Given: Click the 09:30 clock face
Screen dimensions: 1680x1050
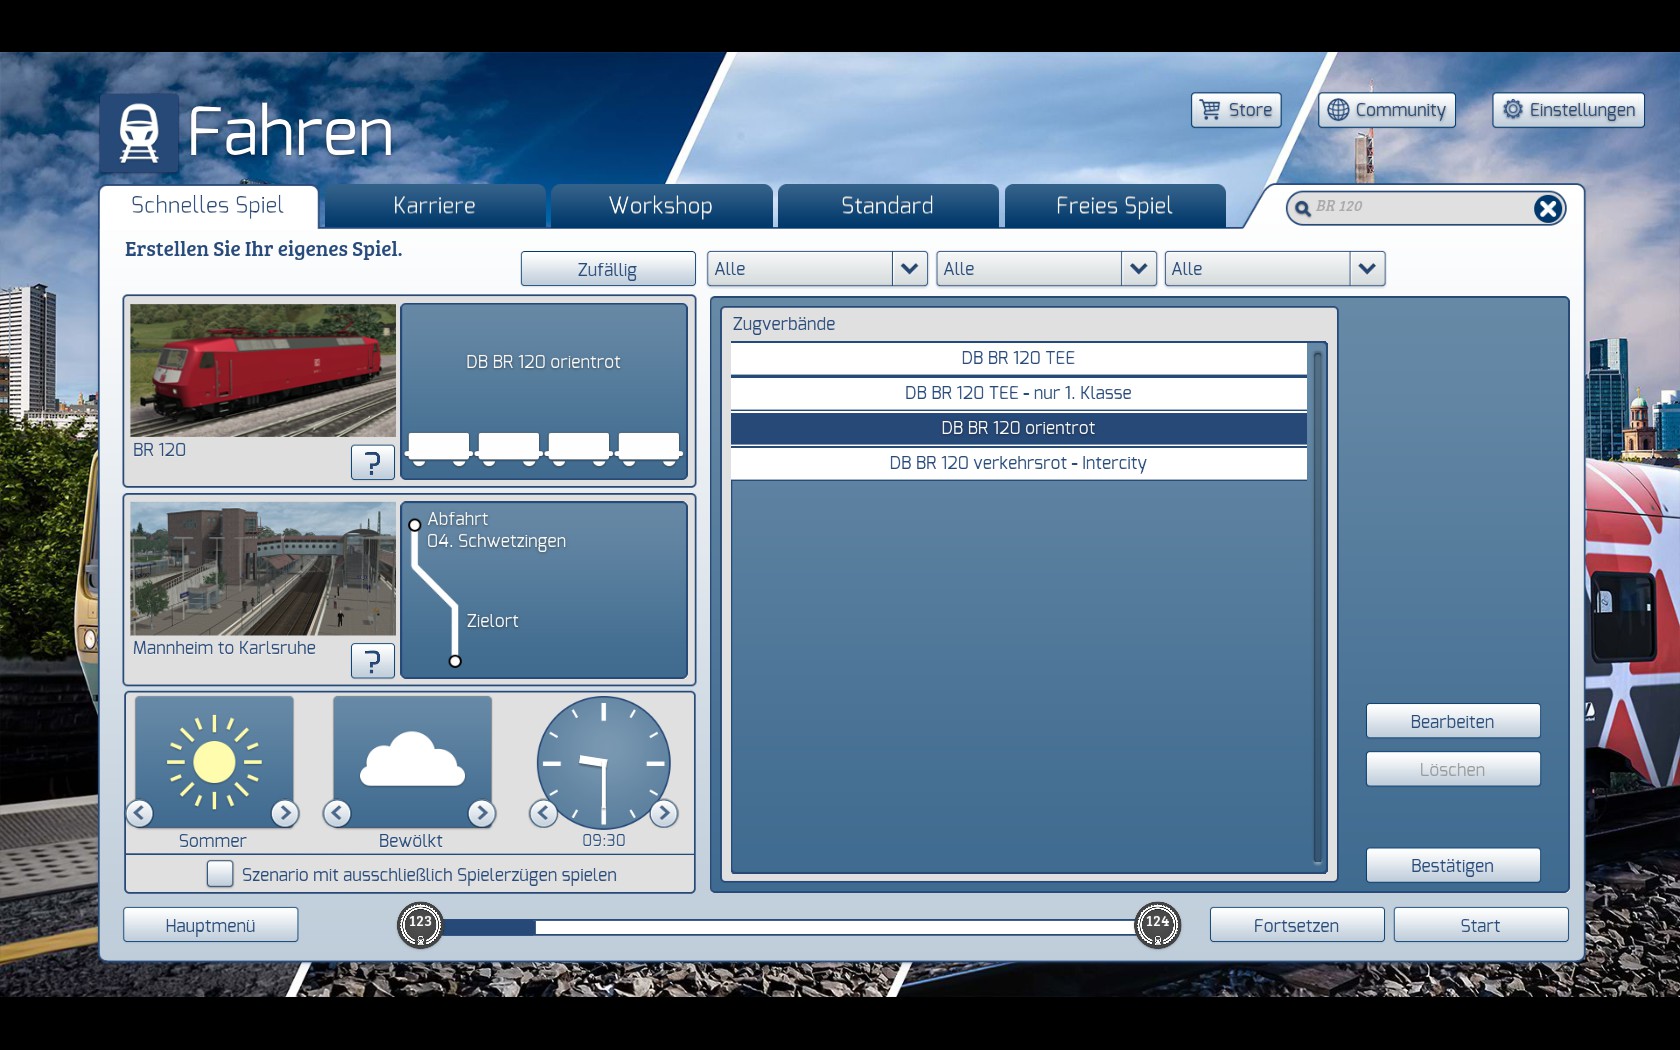Looking at the screenshot, I should [603, 763].
